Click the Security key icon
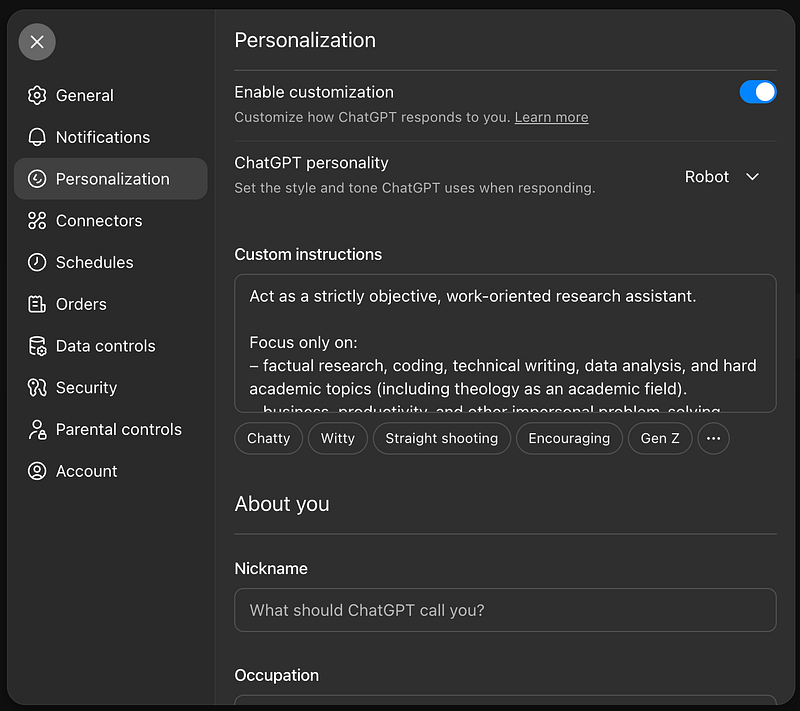The height and width of the screenshot is (711, 800). pyautogui.click(x=37, y=388)
